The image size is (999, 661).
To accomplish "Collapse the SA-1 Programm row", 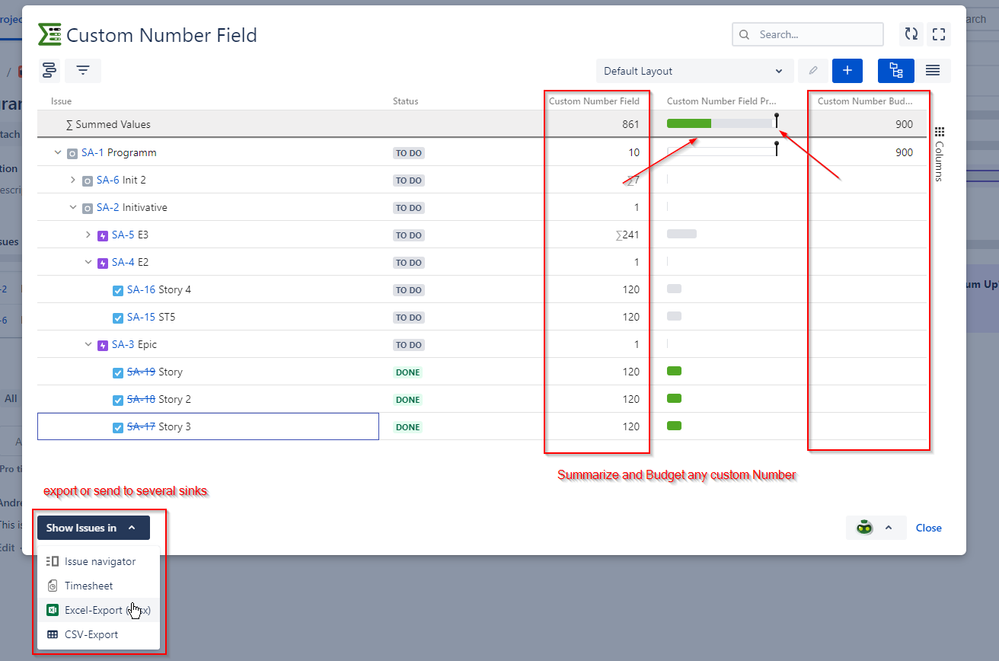I will coord(57,152).
